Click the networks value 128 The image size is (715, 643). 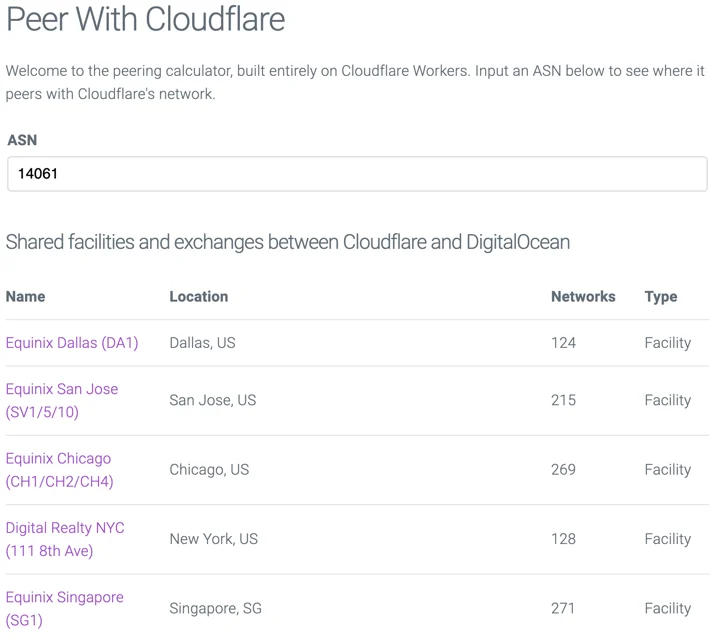click(564, 539)
